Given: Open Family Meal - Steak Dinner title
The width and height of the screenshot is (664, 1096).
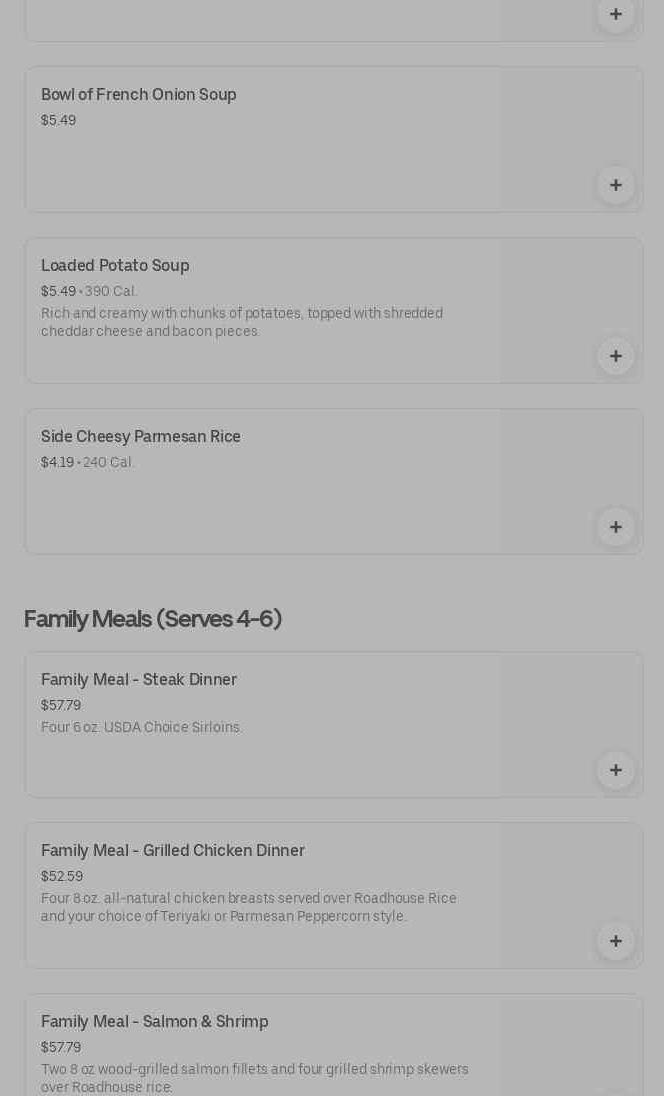Looking at the screenshot, I should click(139, 680).
